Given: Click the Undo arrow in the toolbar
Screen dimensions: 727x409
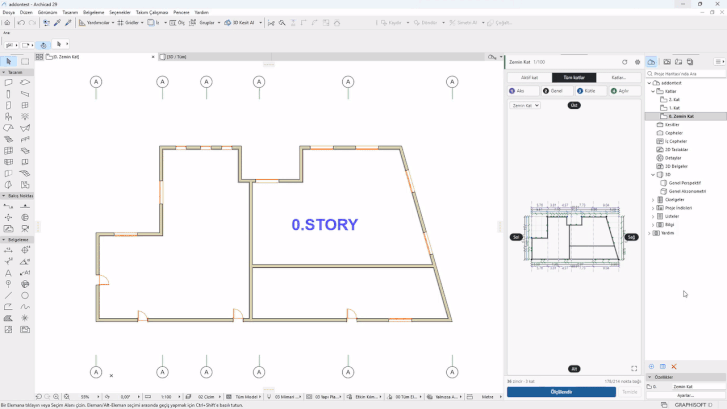Looking at the screenshot, I should click(x=21, y=22).
